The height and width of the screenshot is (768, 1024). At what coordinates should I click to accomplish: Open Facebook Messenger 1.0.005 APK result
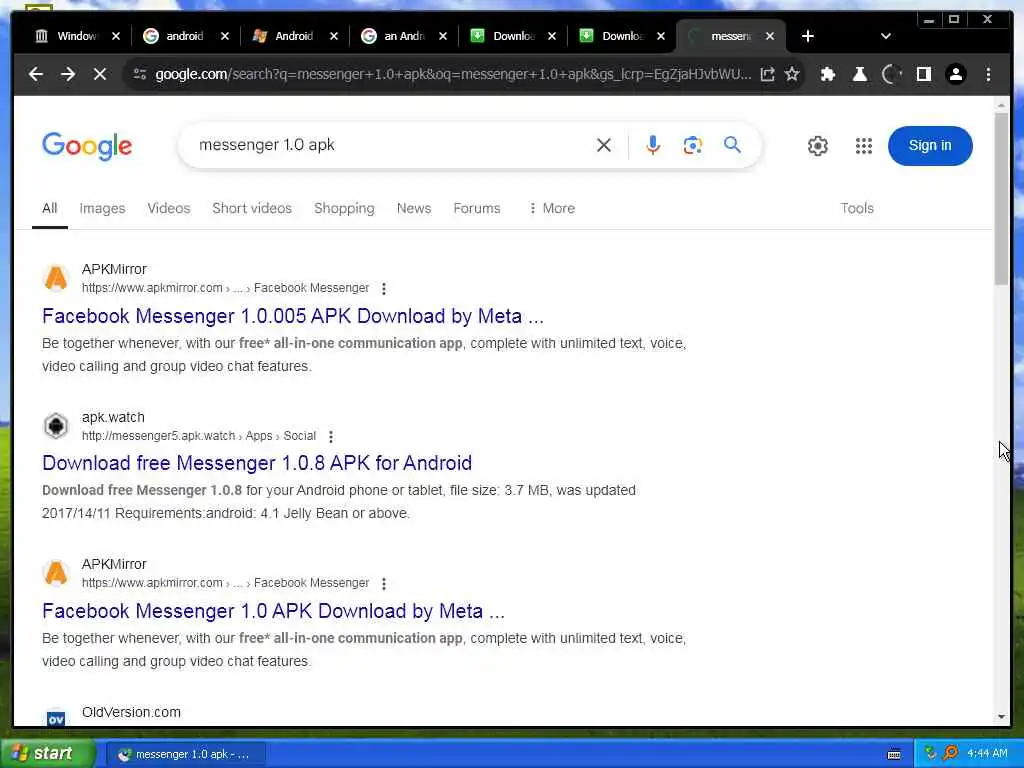[x=293, y=316]
